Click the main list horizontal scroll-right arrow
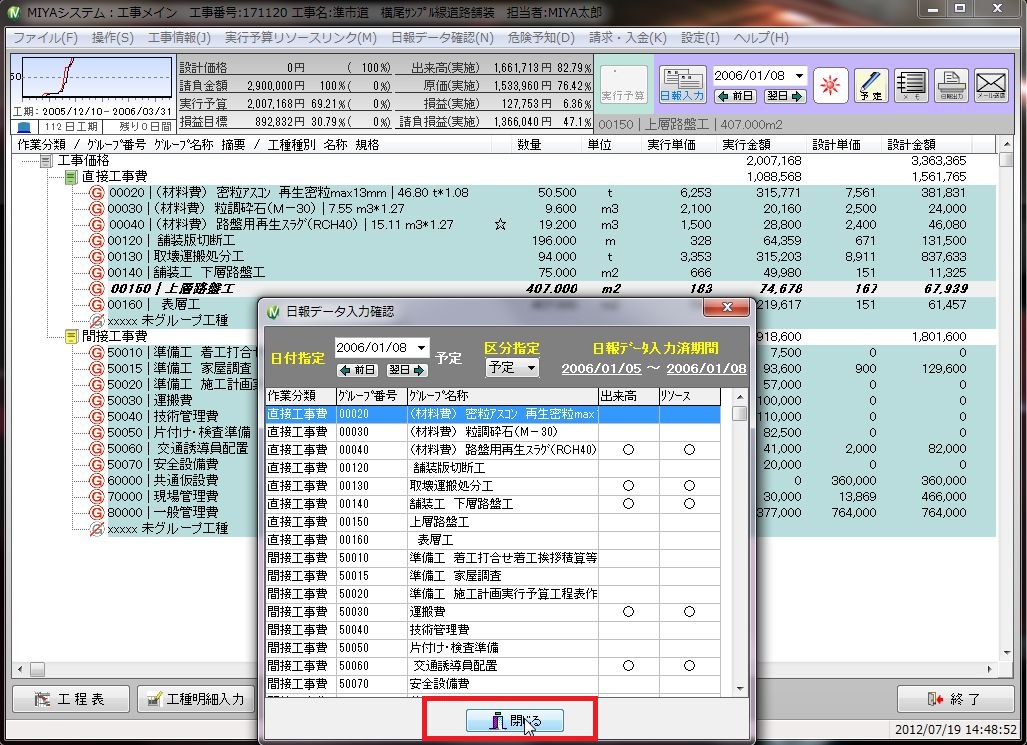The height and width of the screenshot is (745, 1027). [x=989, y=669]
